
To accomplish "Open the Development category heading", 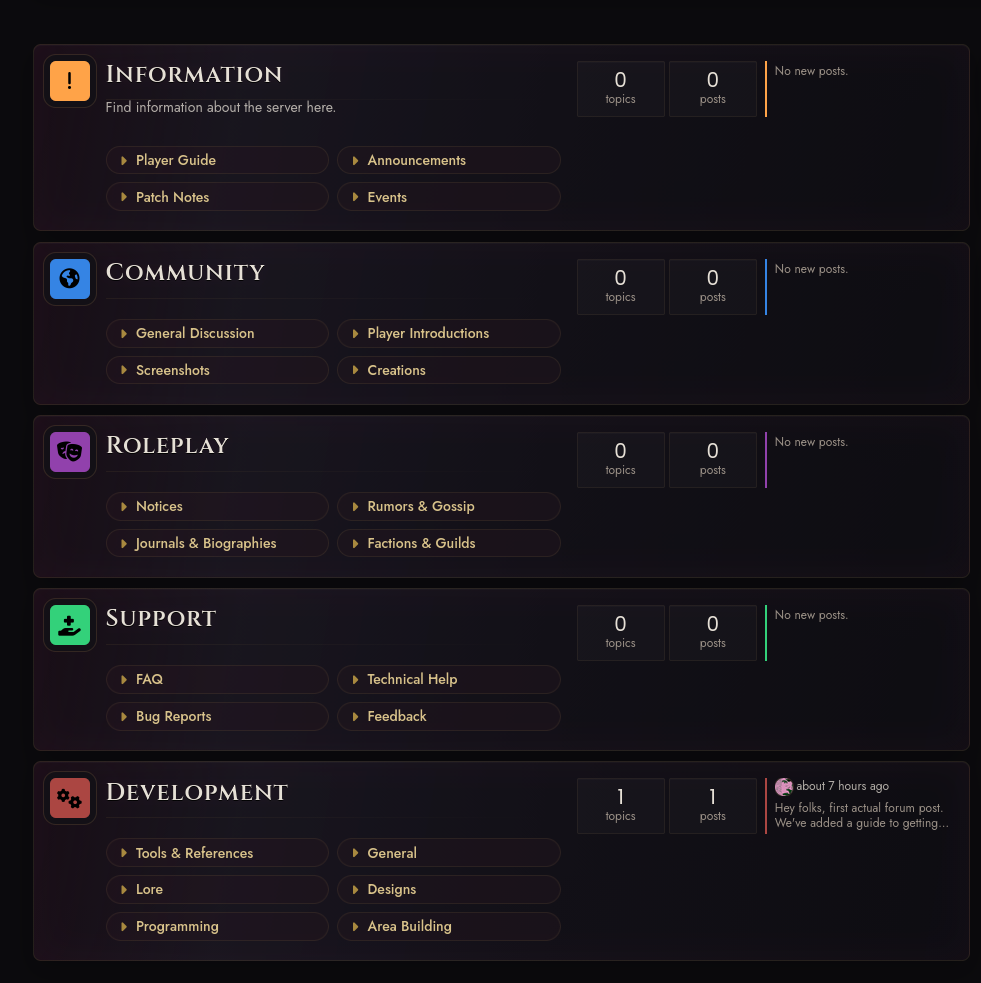I will coord(197,792).
